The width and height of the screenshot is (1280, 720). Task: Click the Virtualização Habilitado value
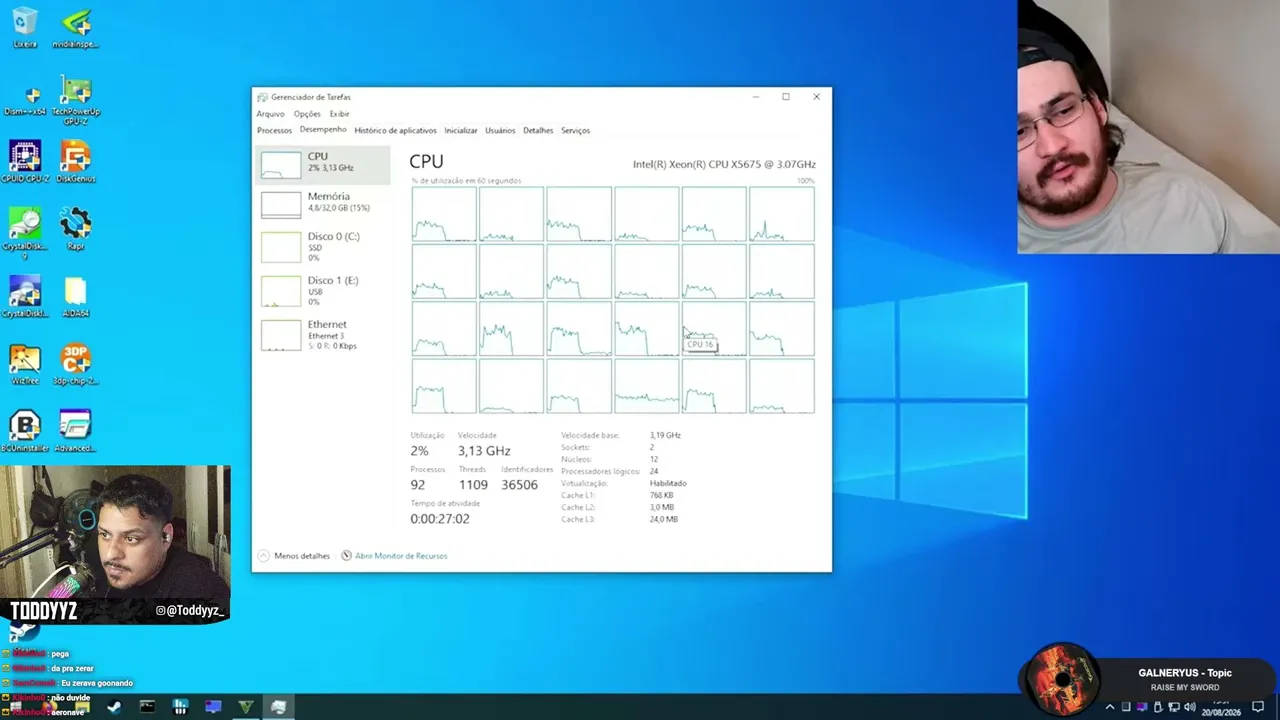tap(668, 483)
